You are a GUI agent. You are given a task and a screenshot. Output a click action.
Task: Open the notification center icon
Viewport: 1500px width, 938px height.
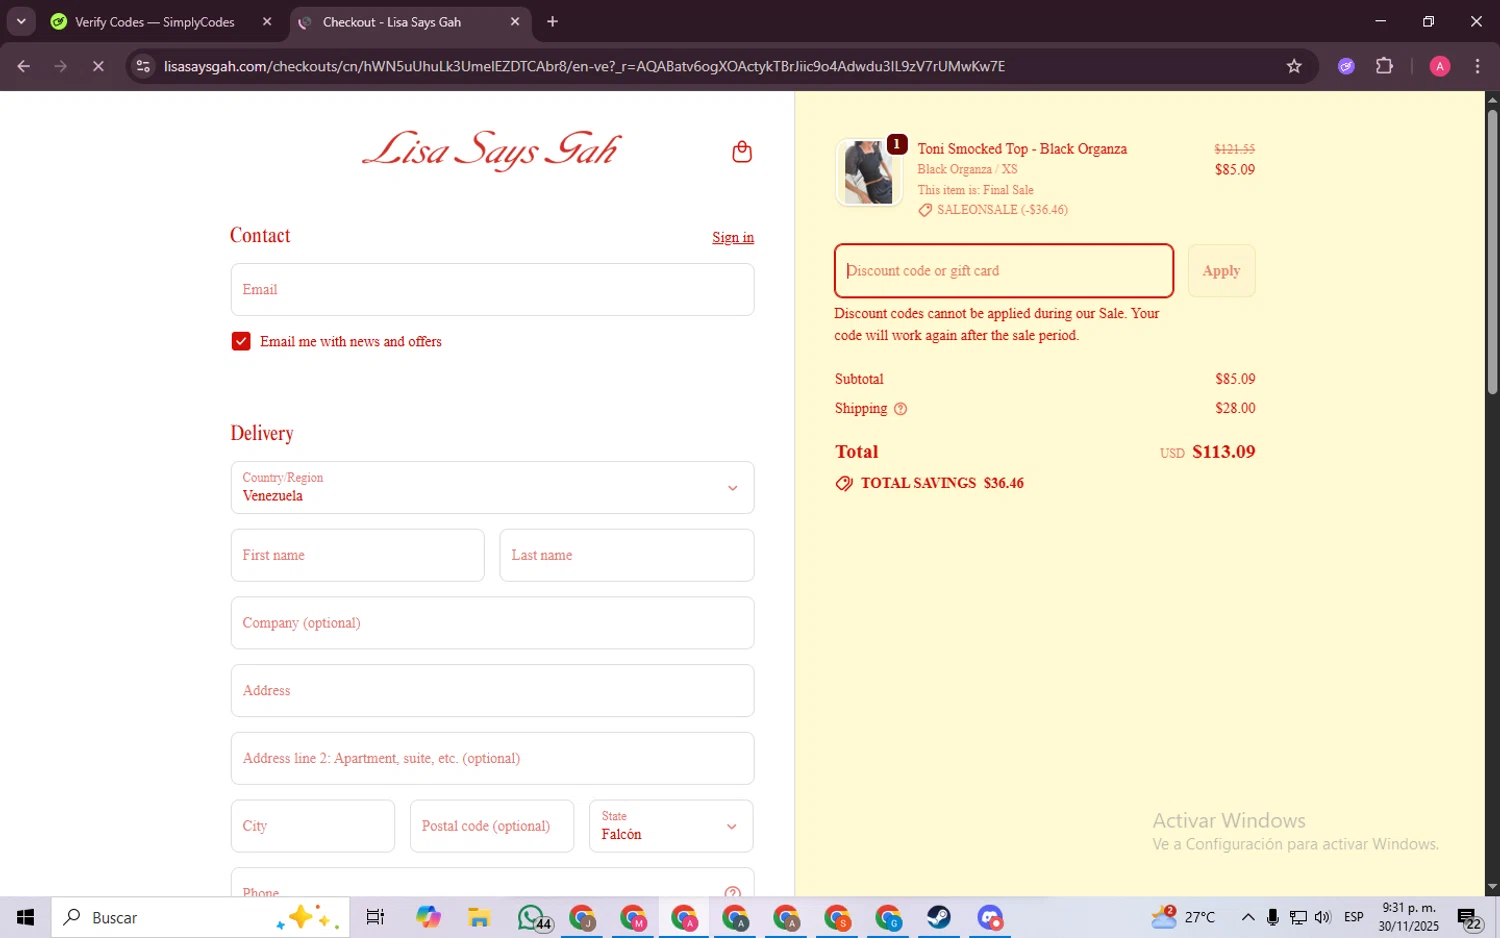tap(1469, 918)
